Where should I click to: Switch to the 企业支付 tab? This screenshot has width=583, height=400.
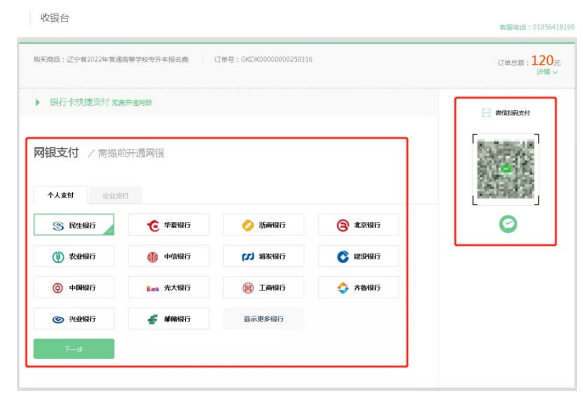(115, 196)
